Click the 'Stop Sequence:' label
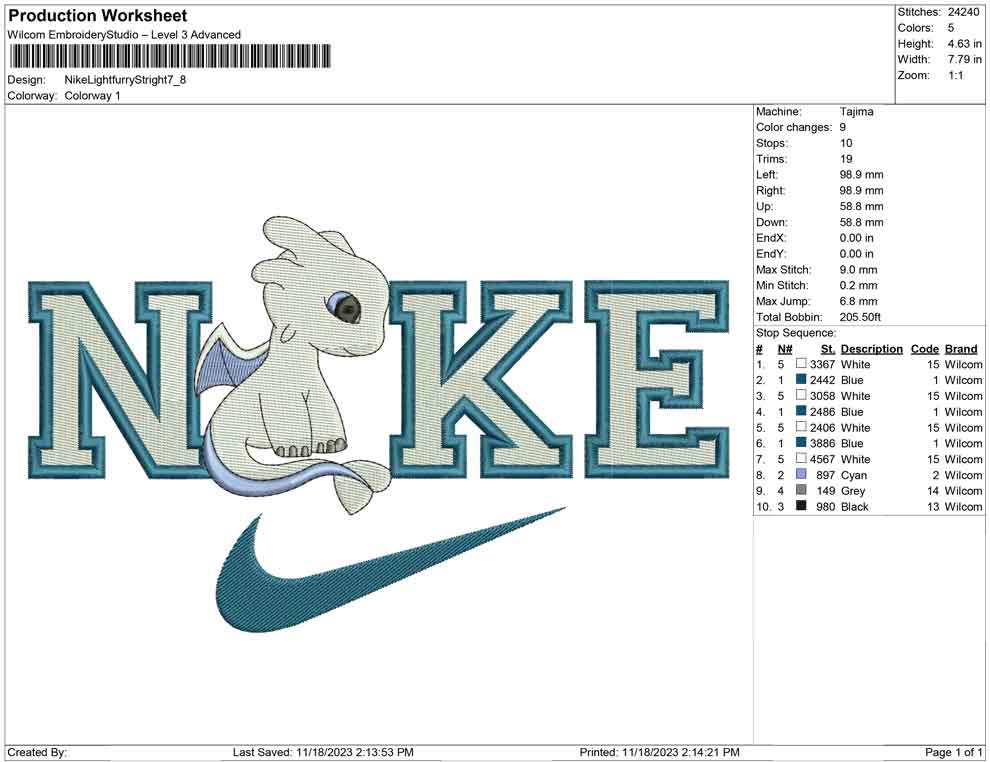This screenshot has height=762, width=990. point(796,333)
